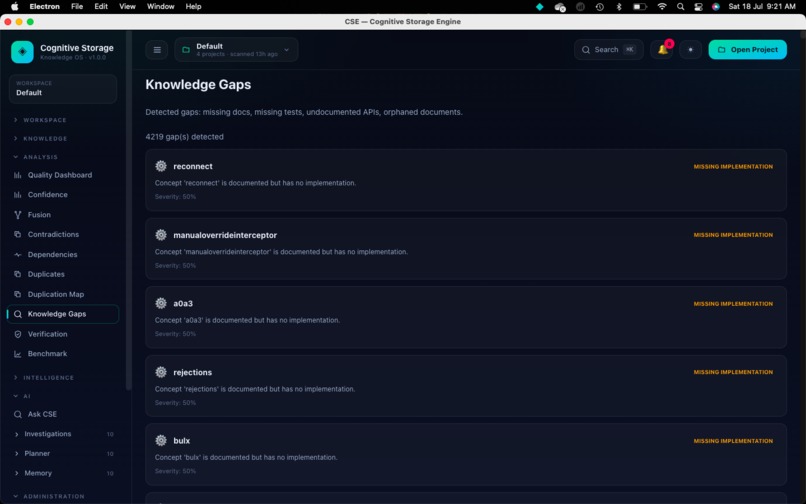This screenshot has width=806, height=504.
Task: Click the Workspace Default selector box
Action: click(x=63, y=88)
